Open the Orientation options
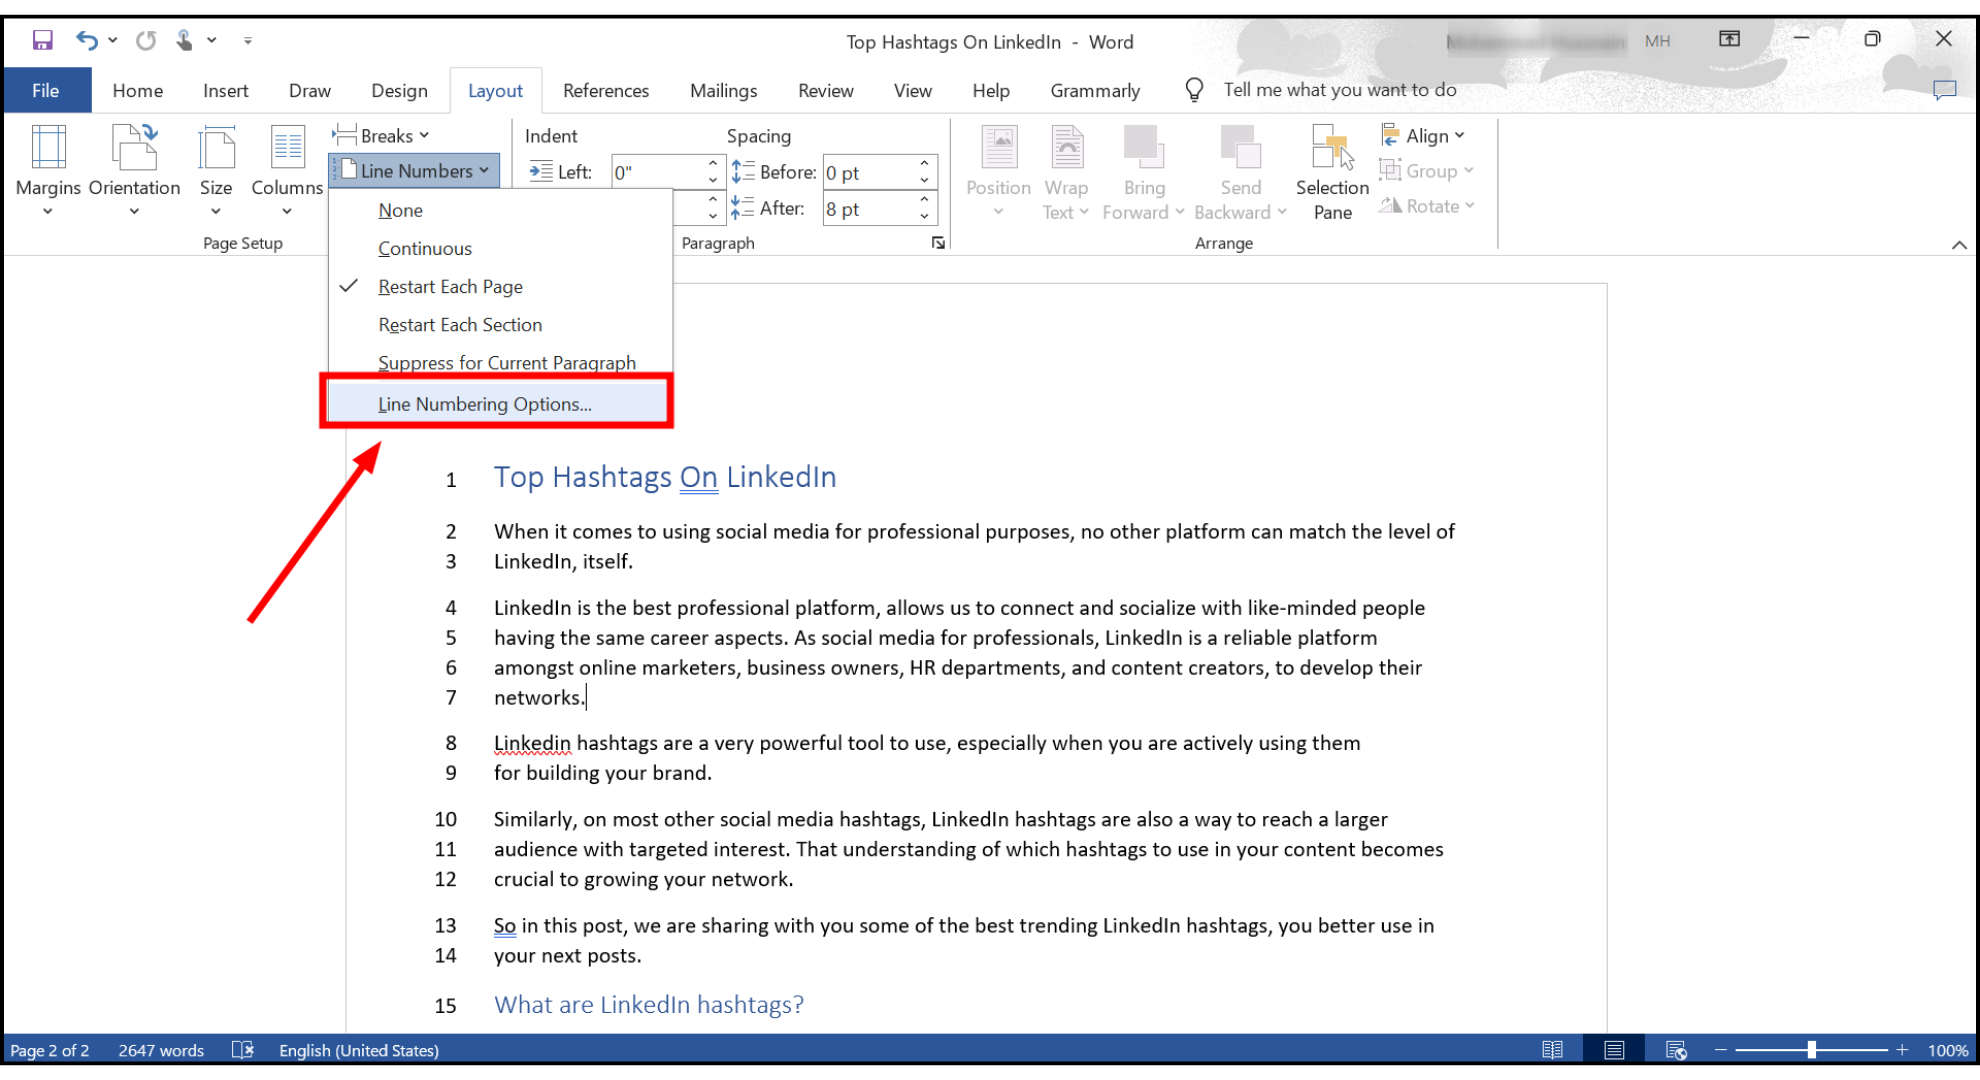 [134, 172]
